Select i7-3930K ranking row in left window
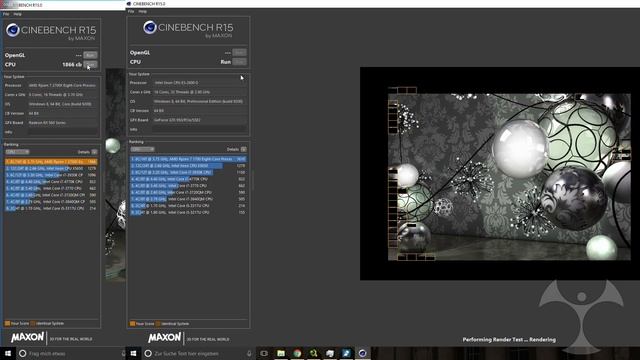Image resolution: width=640 pixels, height=360 pixels. pyautogui.click(x=51, y=175)
